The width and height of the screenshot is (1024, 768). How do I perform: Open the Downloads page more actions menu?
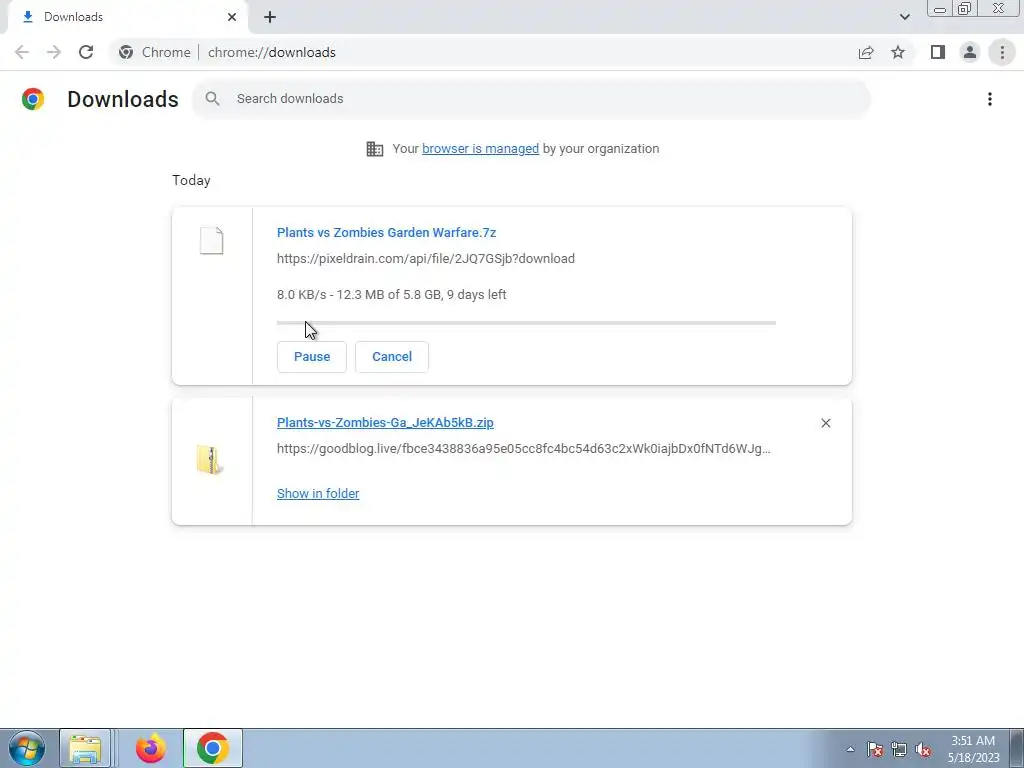pos(989,99)
